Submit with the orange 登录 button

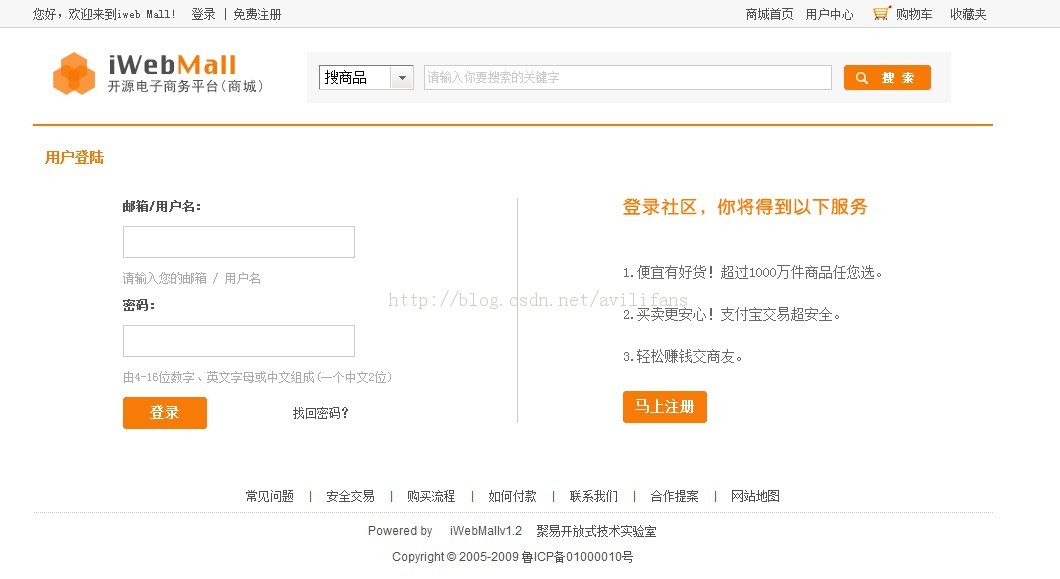pyautogui.click(x=165, y=413)
